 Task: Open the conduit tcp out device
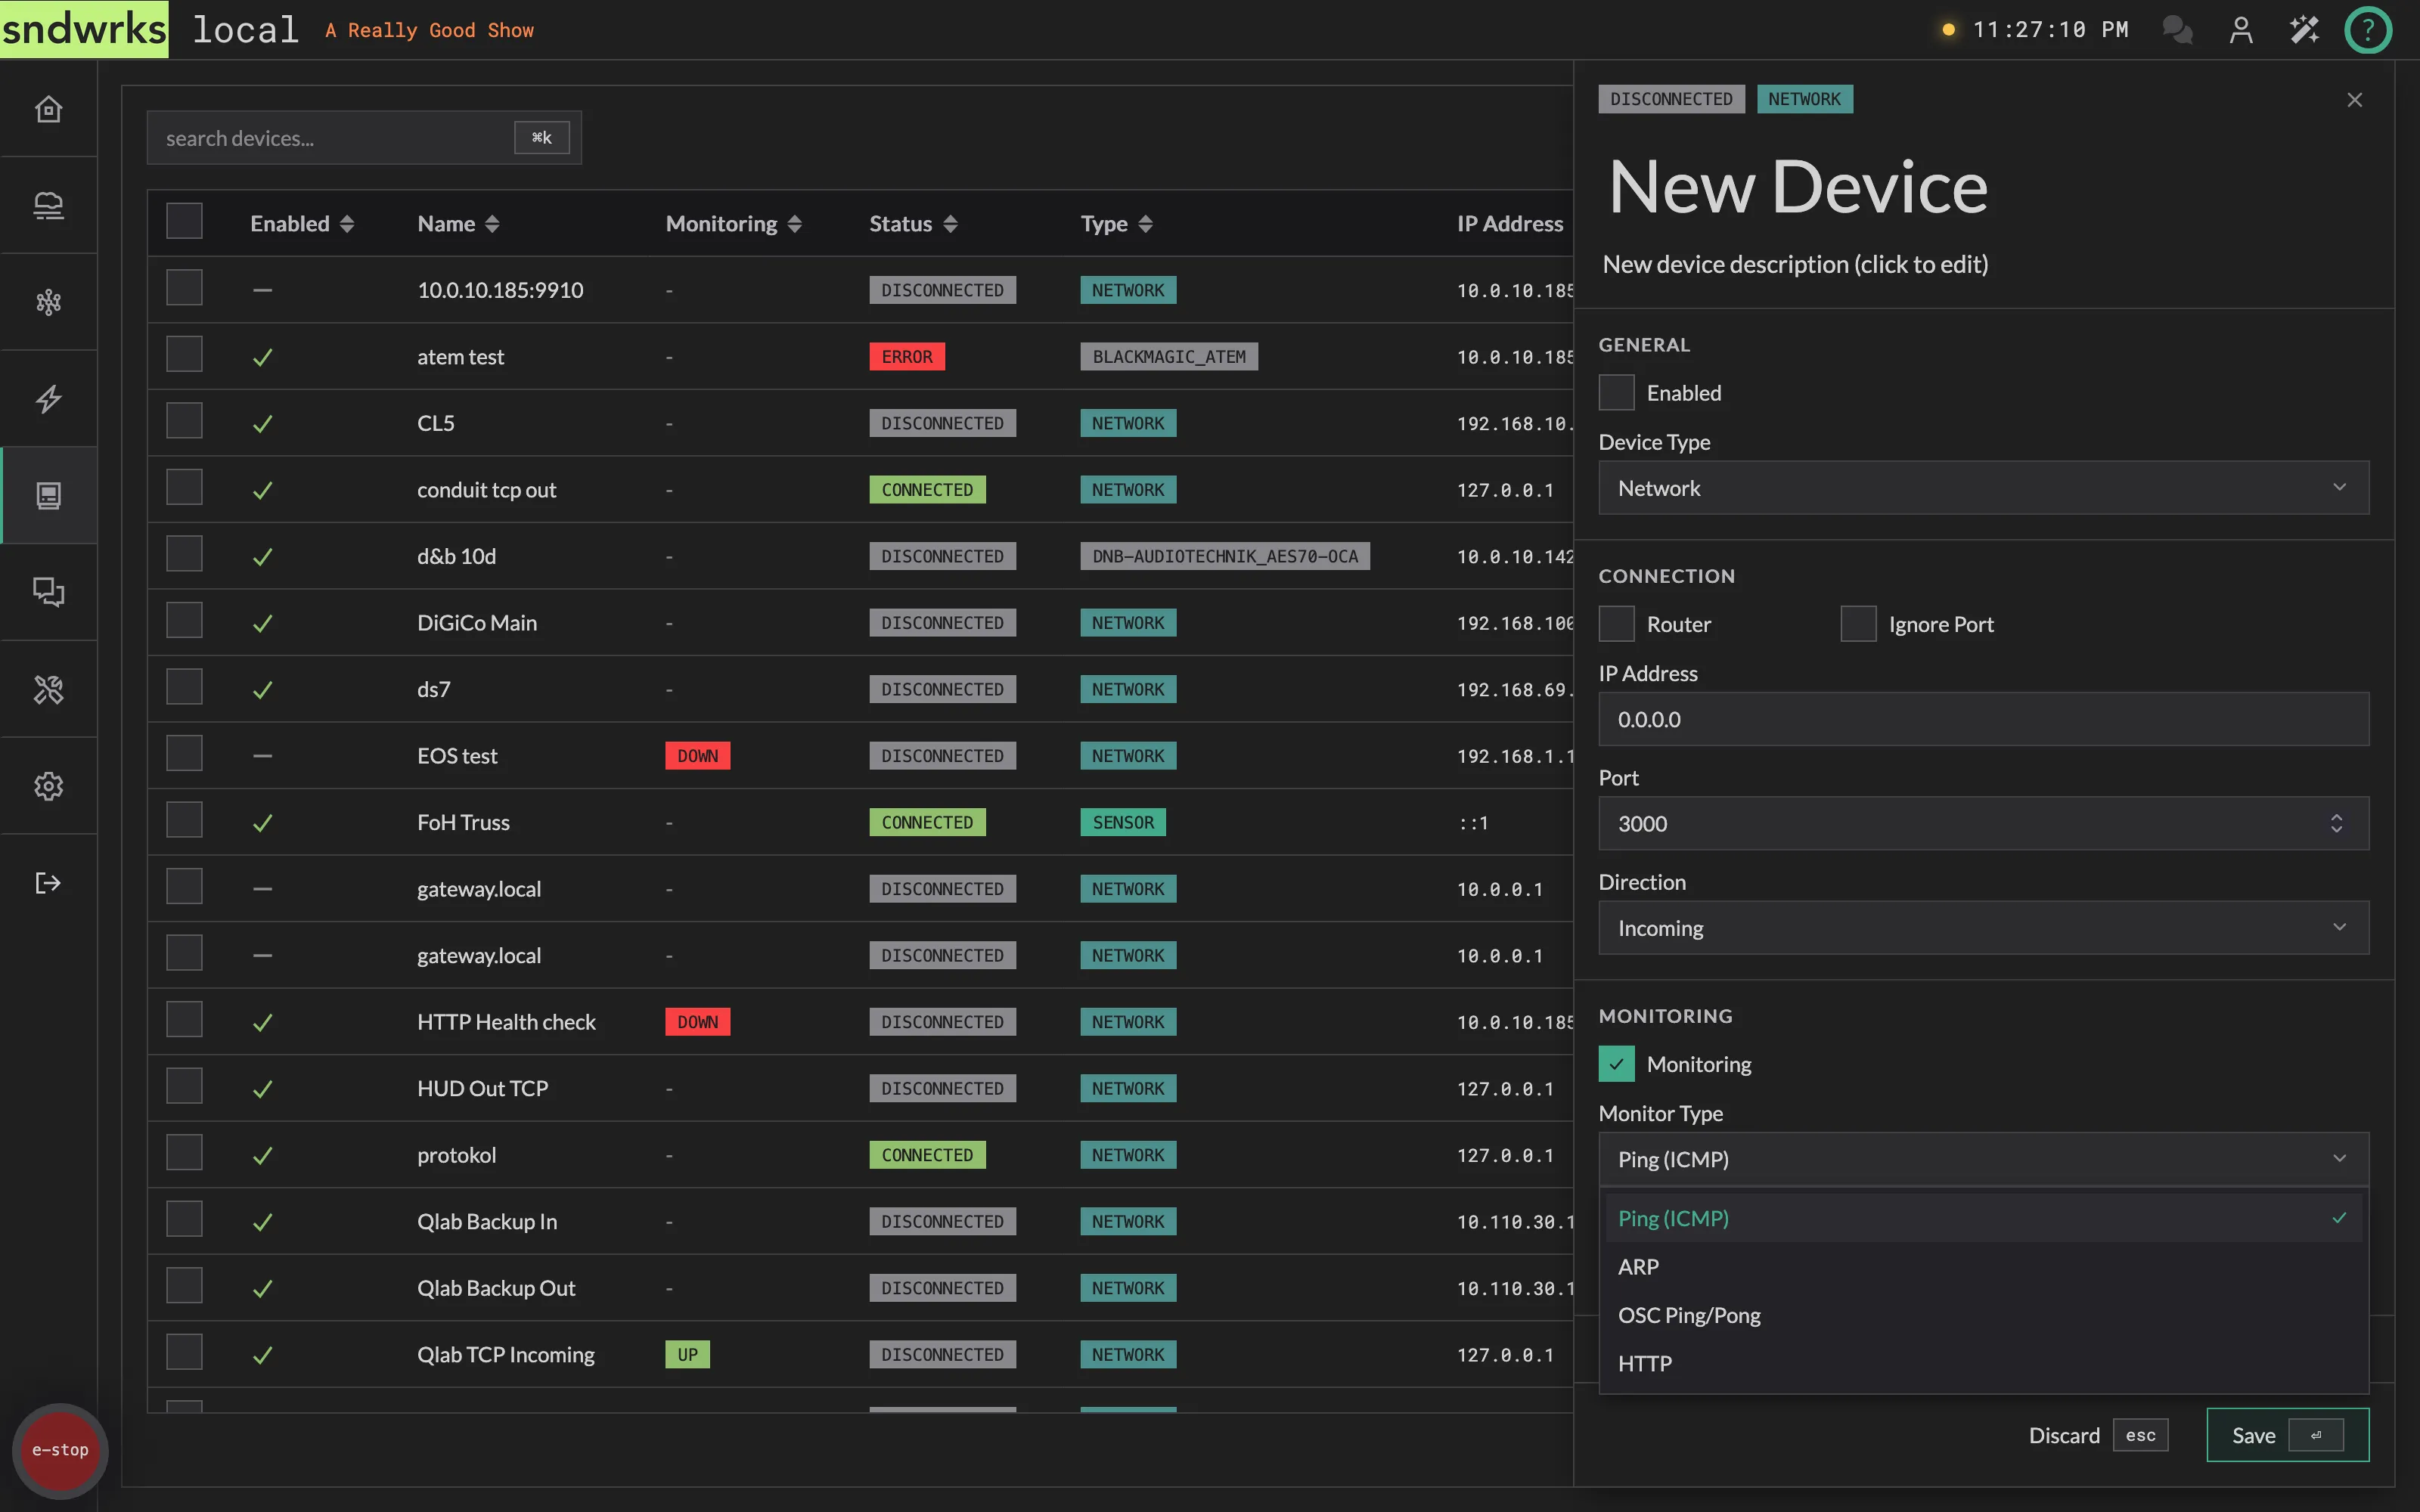point(486,490)
